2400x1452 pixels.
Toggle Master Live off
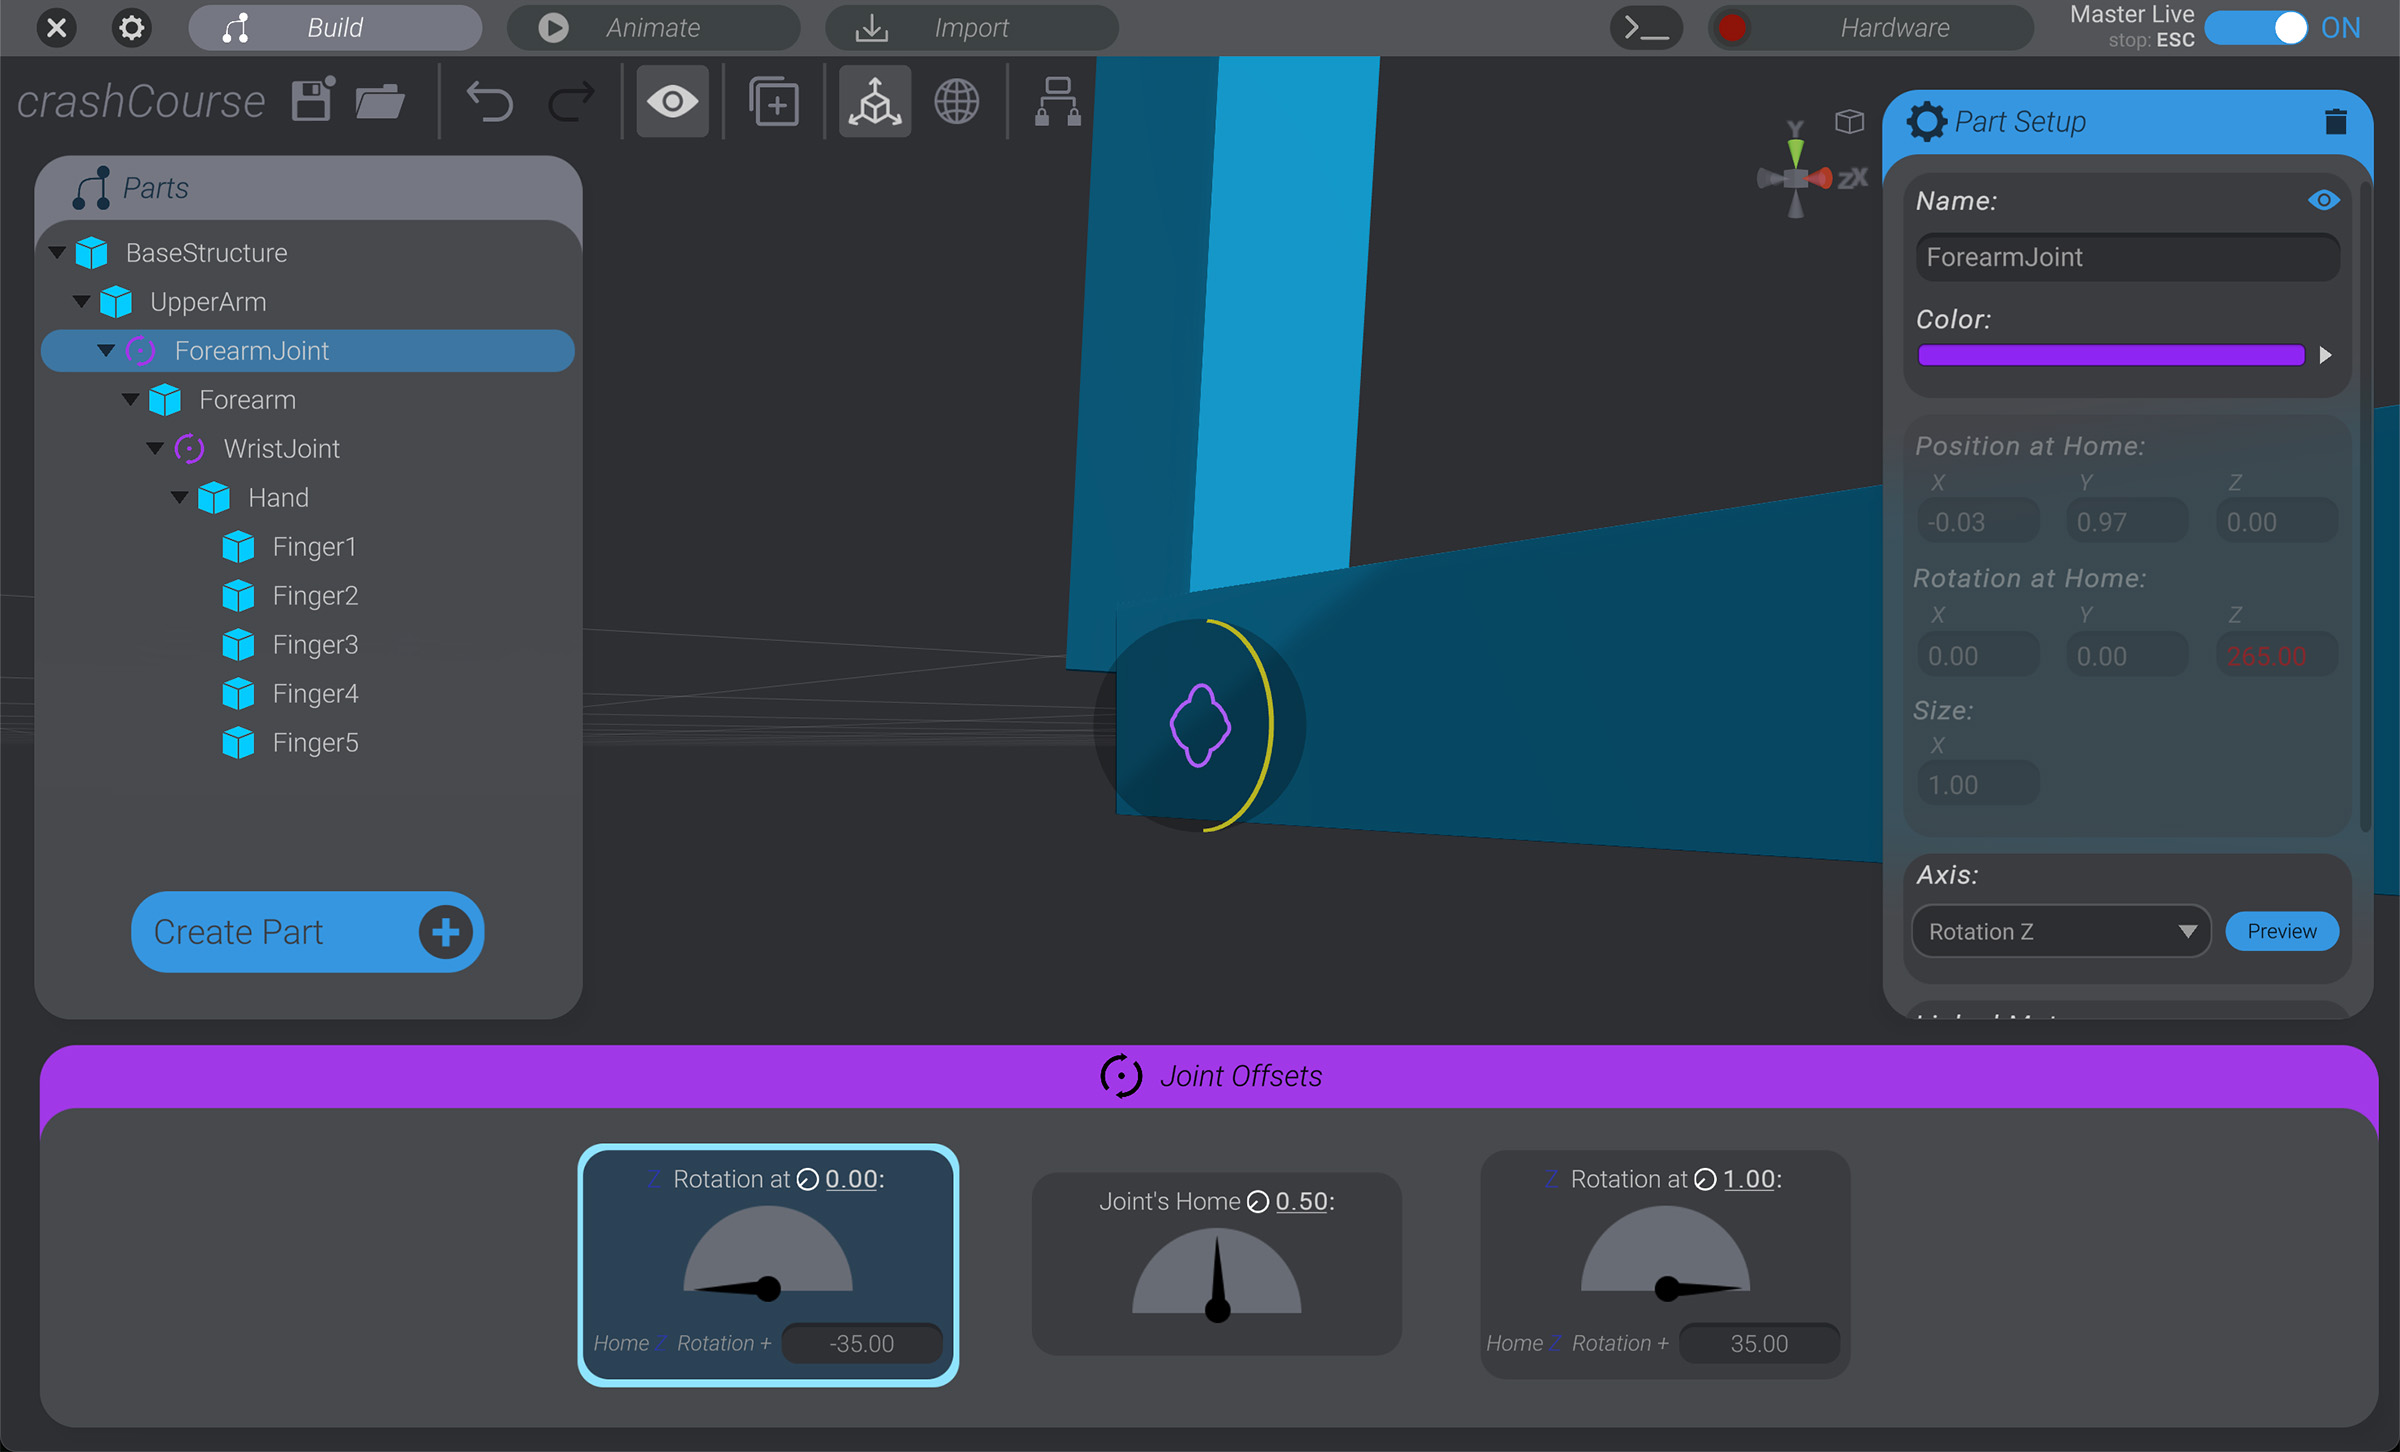pyautogui.click(x=2256, y=28)
